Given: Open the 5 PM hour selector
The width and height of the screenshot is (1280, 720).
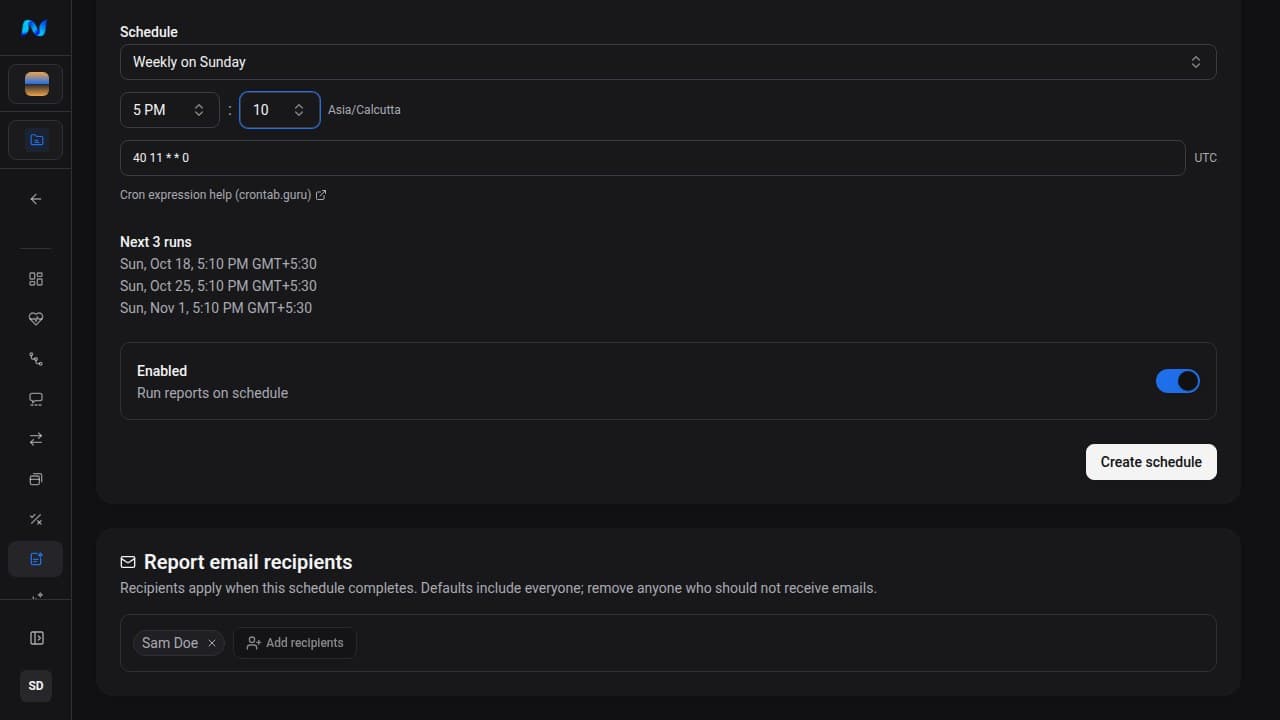Looking at the screenshot, I should point(170,110).
